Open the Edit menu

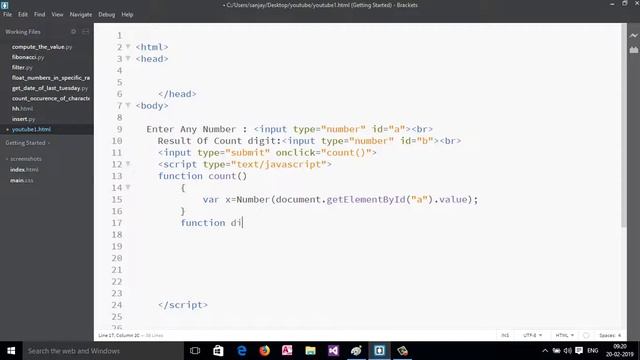tap(23, 14)
